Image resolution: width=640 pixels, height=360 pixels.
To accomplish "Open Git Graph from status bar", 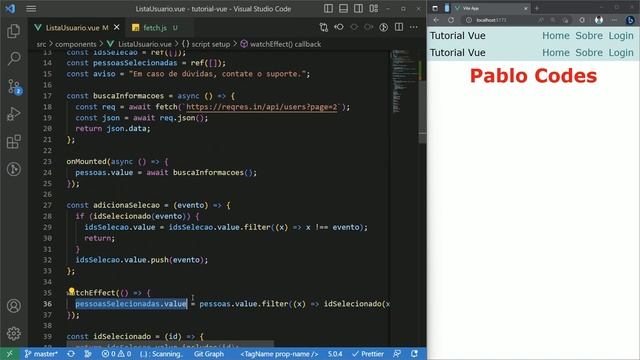I will (x=209, y=354).
